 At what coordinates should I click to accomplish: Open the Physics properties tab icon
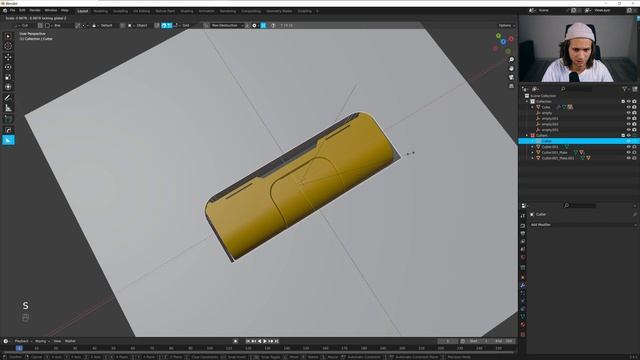523,301
